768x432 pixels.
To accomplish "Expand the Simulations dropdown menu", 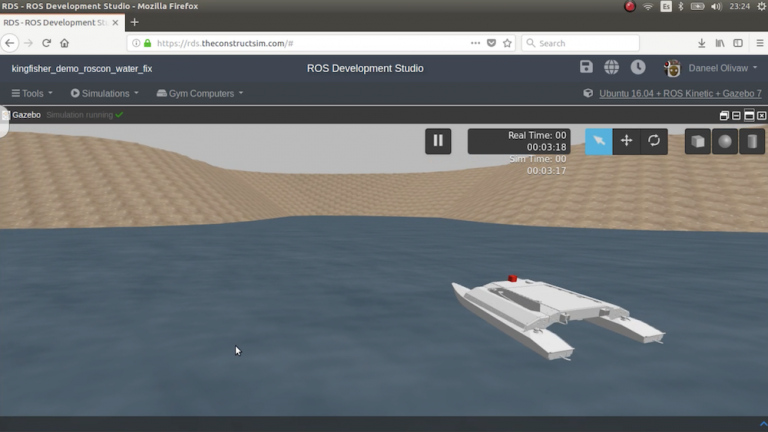I will [x=105, y=93].
